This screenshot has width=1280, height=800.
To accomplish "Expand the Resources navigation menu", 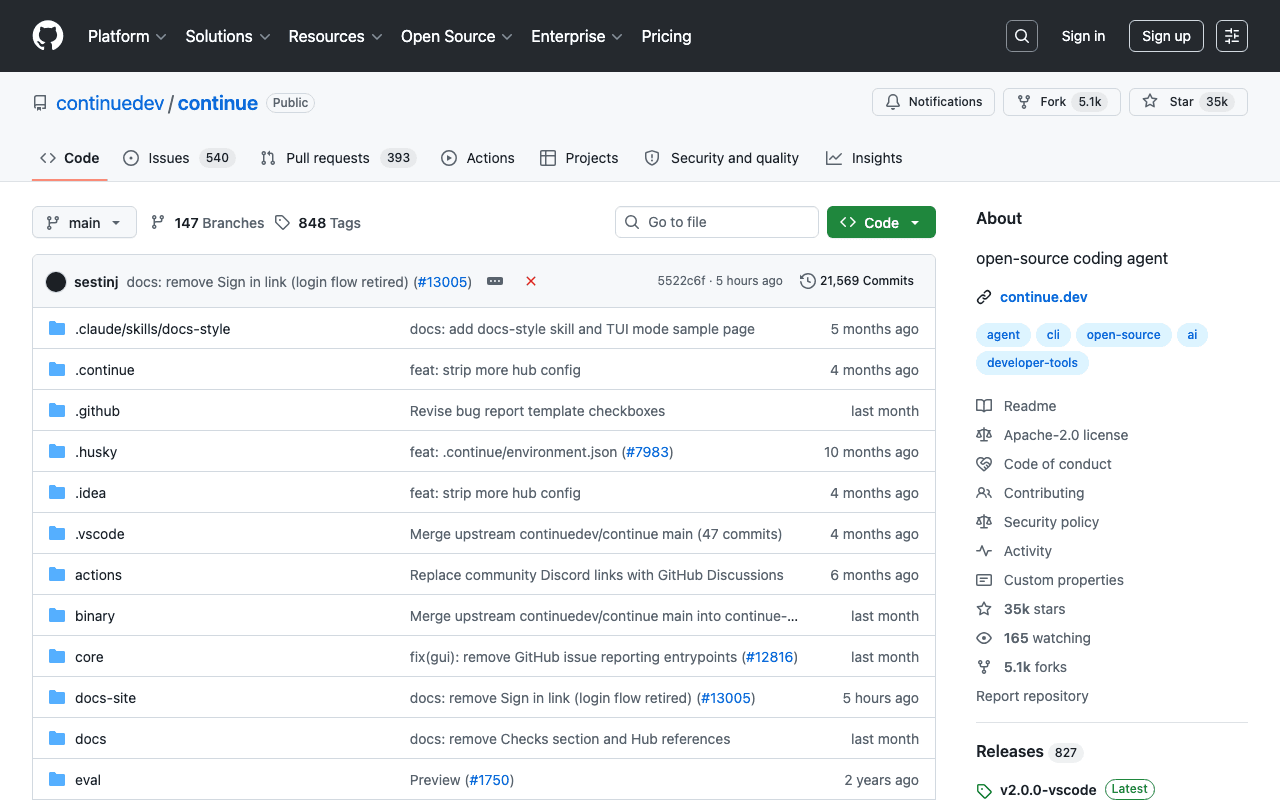I will (x=335, y=36).
